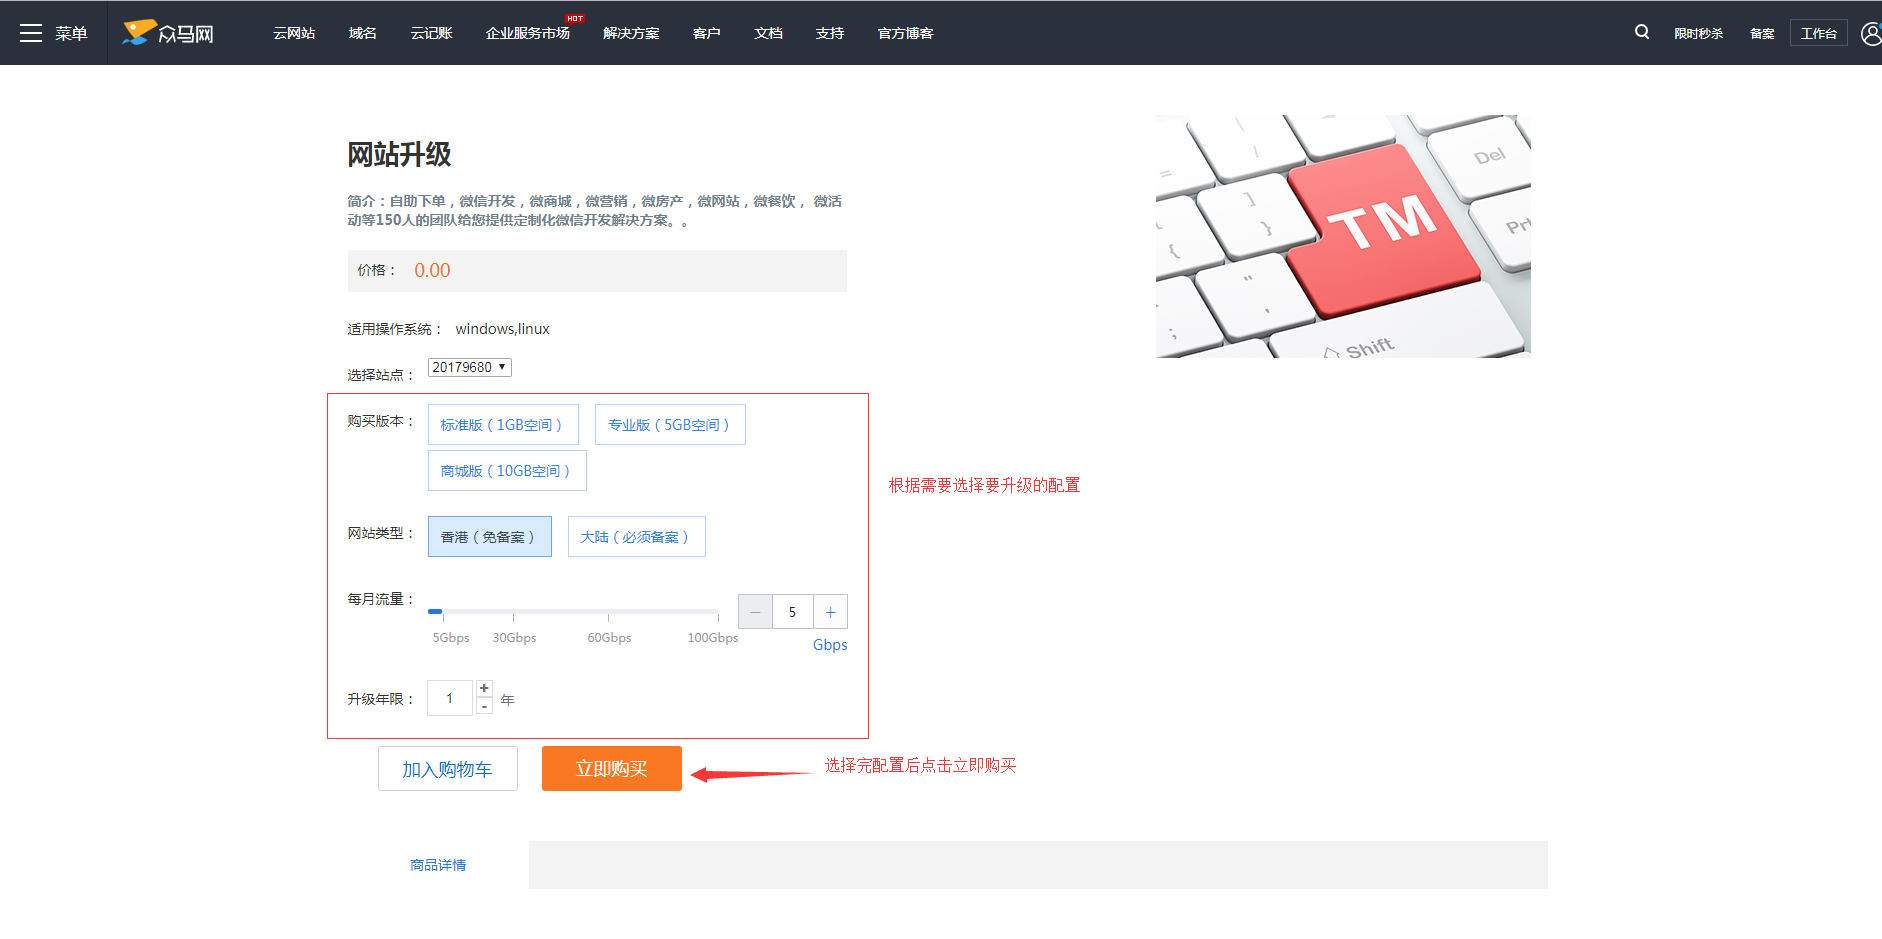The image size is (1882, 939).
Task: Increase upgrade years with small plus
Action: point(484,688)
